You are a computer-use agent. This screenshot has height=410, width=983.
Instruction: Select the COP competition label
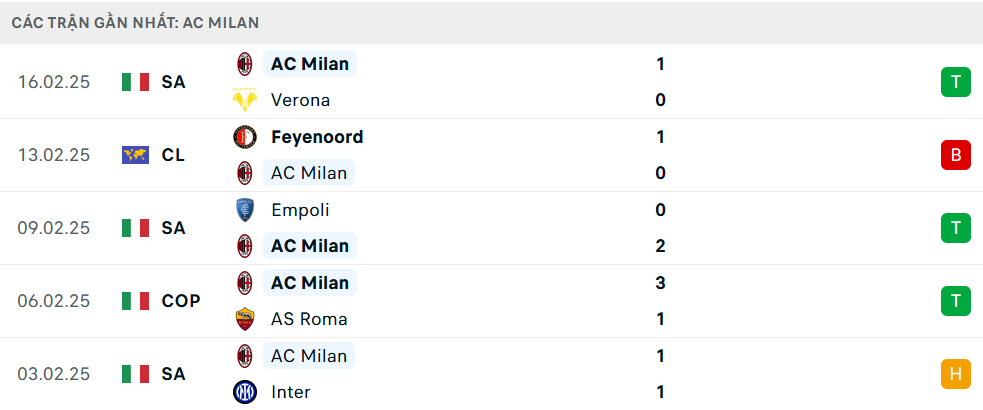[x=181, y=301]
